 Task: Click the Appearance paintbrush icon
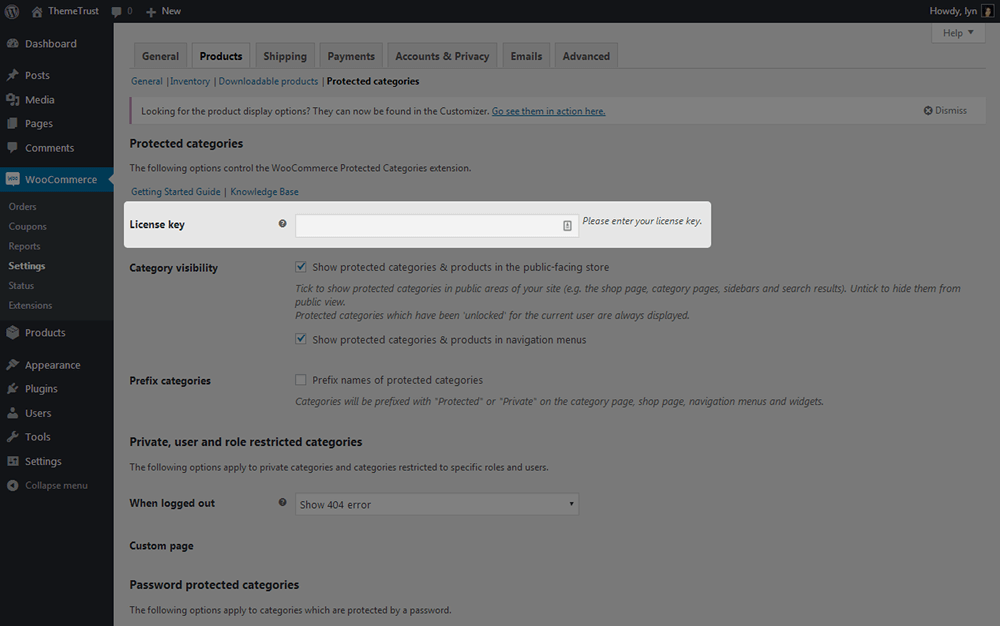[x=13, y=365]
